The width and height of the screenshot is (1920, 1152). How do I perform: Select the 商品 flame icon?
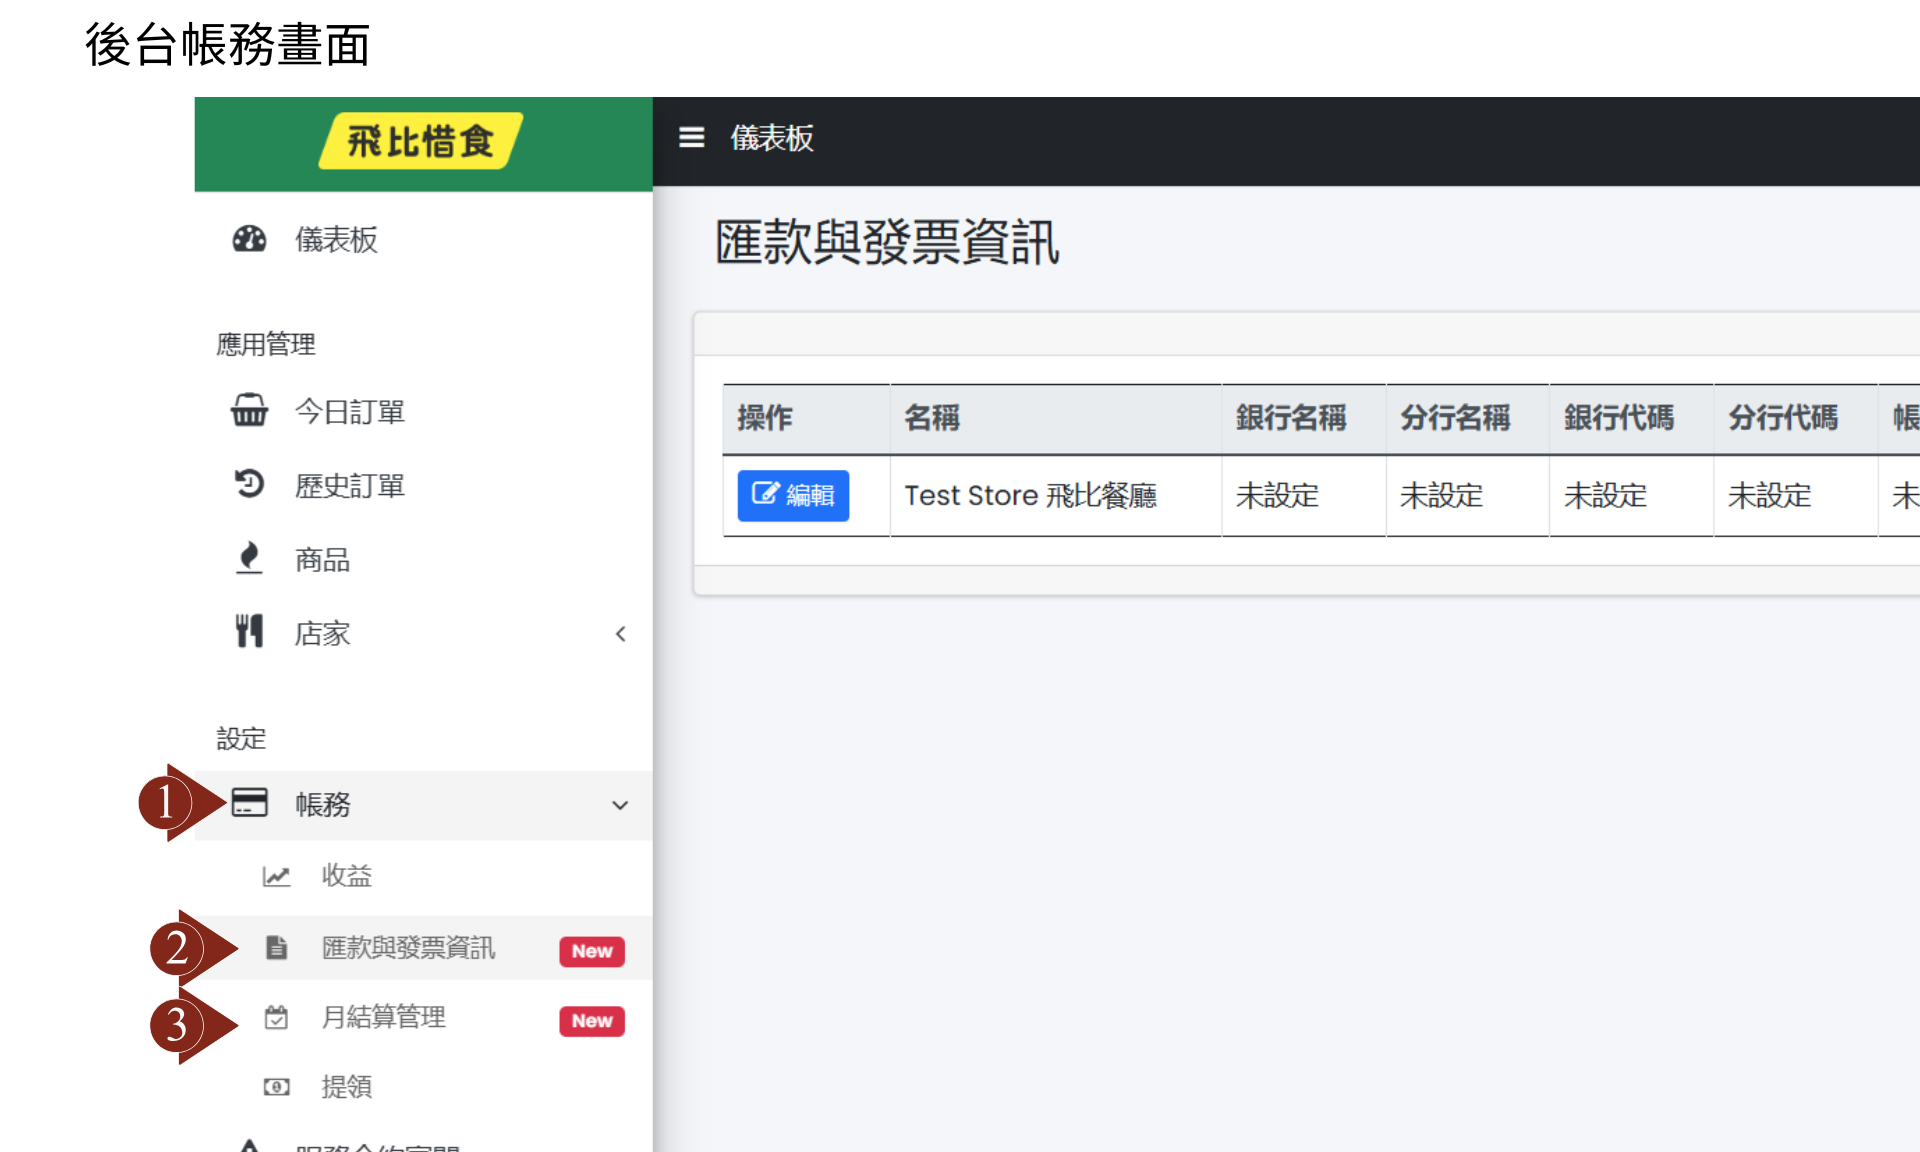tap(249, 558)
